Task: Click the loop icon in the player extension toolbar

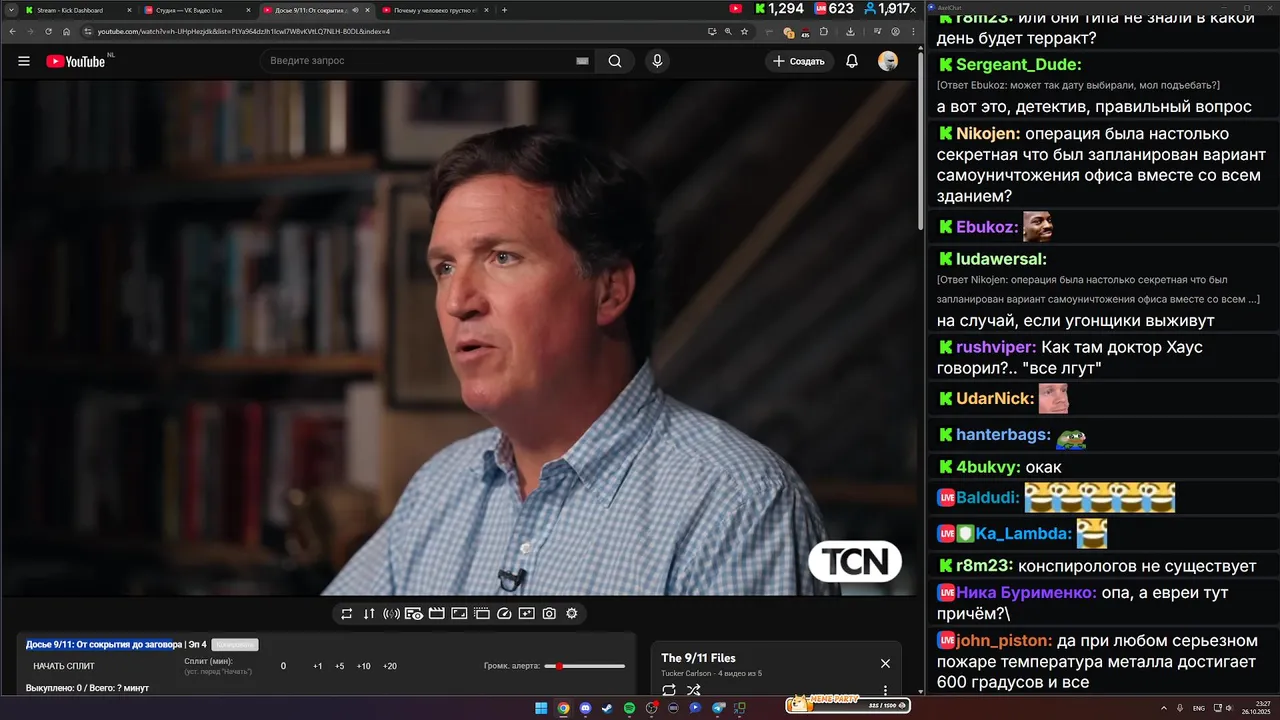Action: click(347, 614)
